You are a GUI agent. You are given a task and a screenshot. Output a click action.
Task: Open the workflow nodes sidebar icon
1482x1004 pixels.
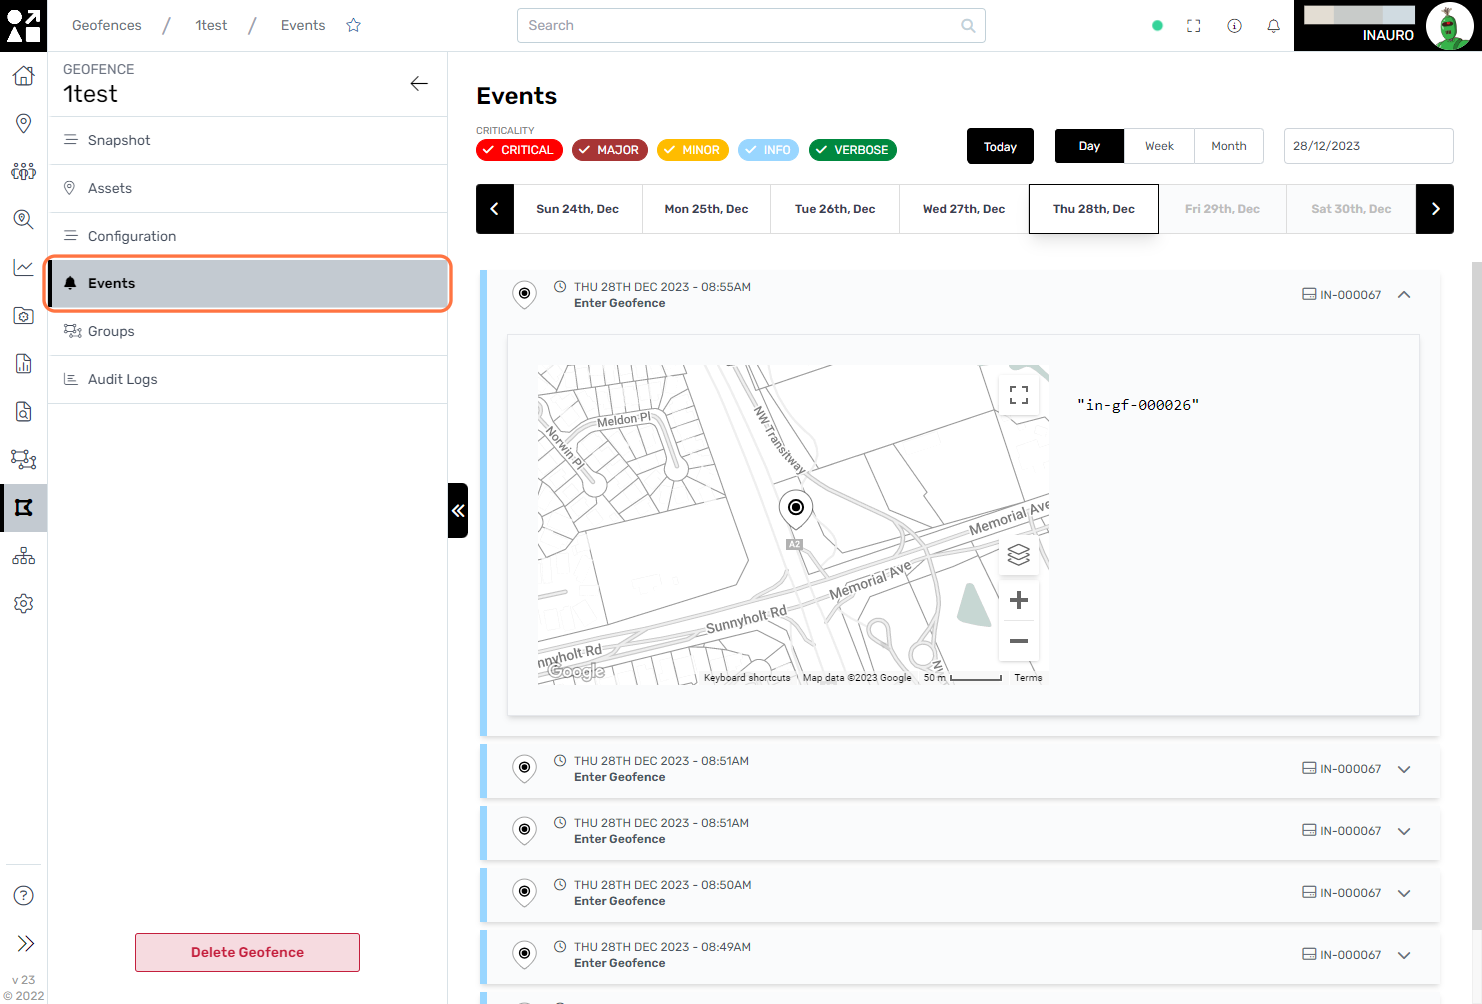[x=23, y=459]
